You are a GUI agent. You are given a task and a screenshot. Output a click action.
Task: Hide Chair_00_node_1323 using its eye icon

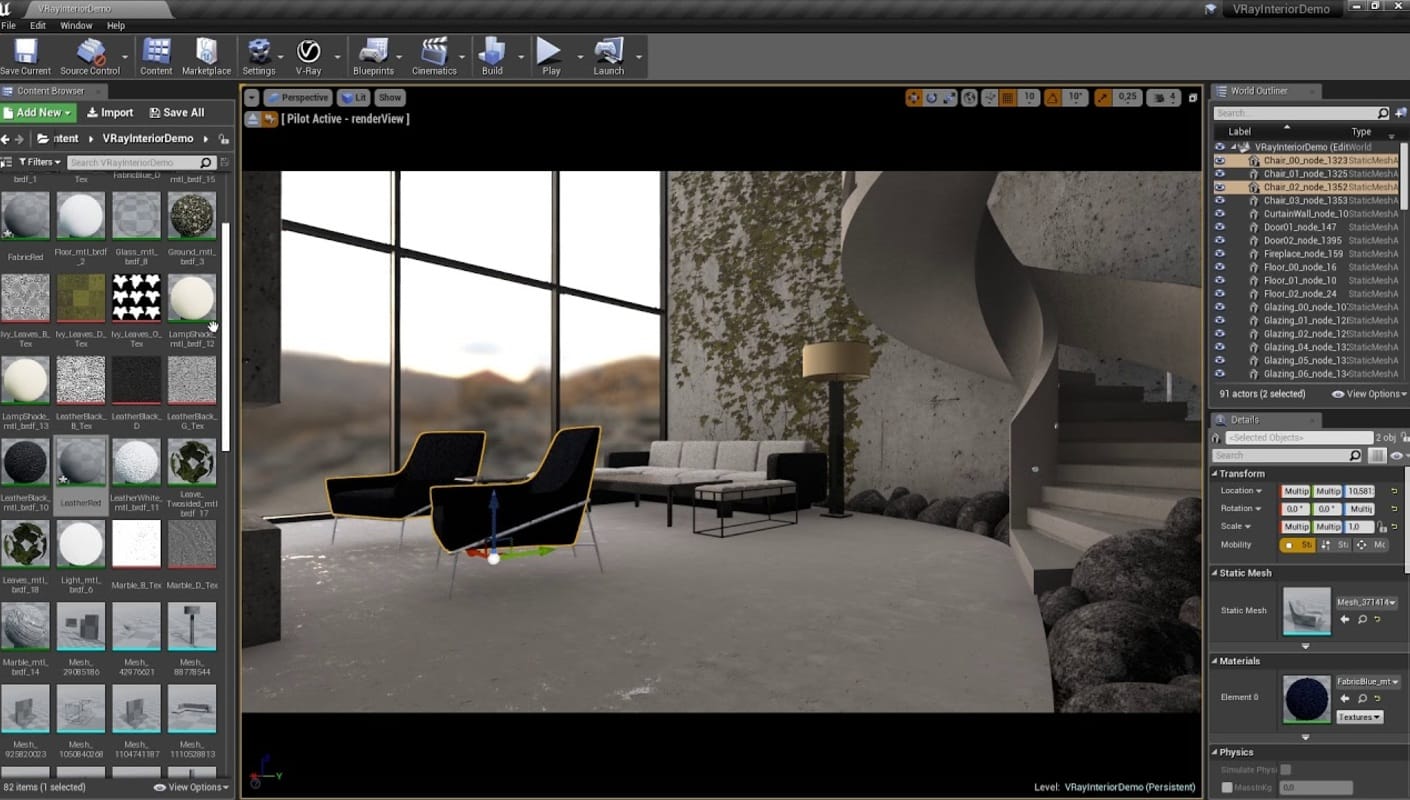pyautogui.click(x=1219, y=160)
